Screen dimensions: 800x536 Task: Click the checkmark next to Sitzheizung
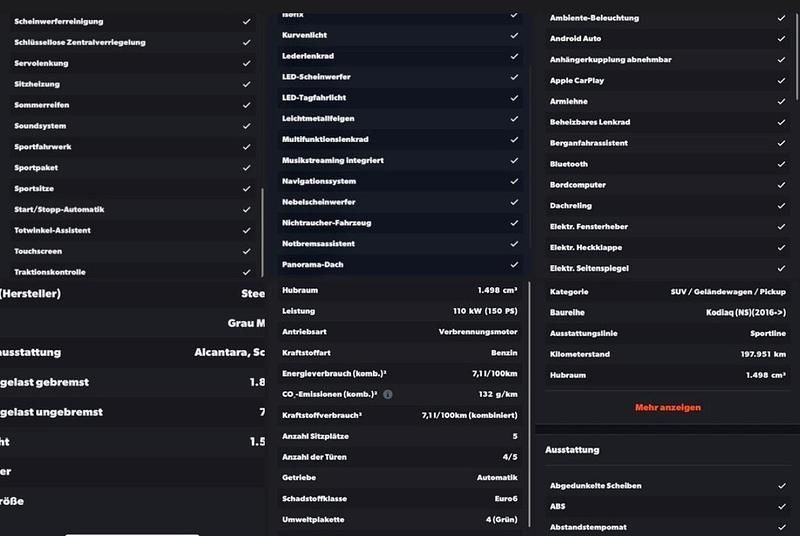246,84
